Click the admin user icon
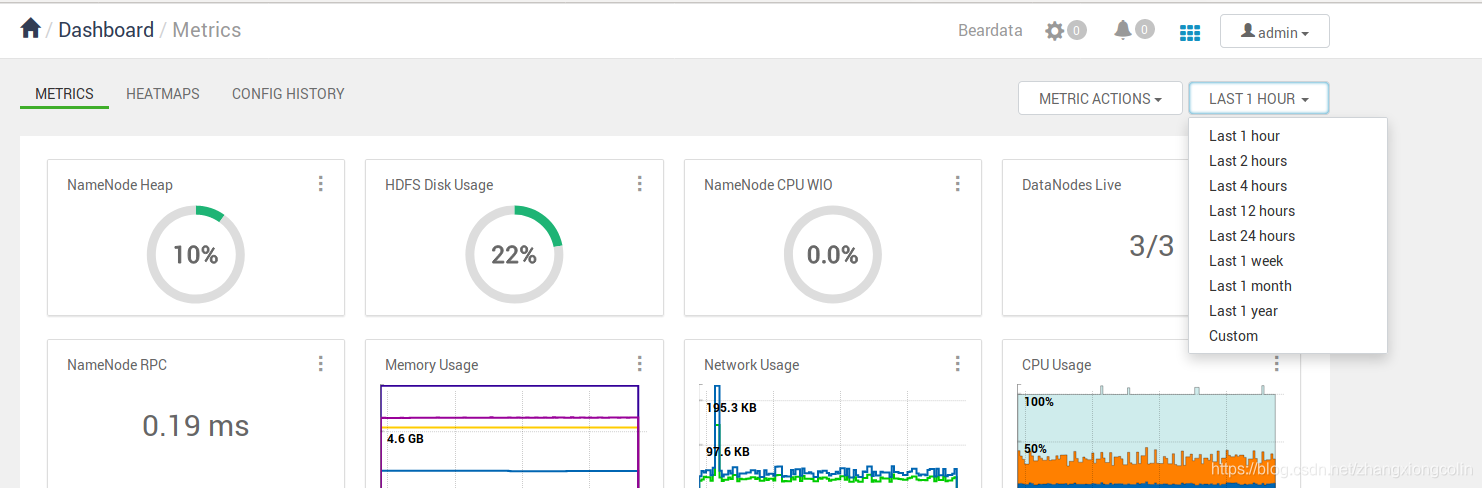The height and width of the screenshot is (488, 1482). (1248, 31)
